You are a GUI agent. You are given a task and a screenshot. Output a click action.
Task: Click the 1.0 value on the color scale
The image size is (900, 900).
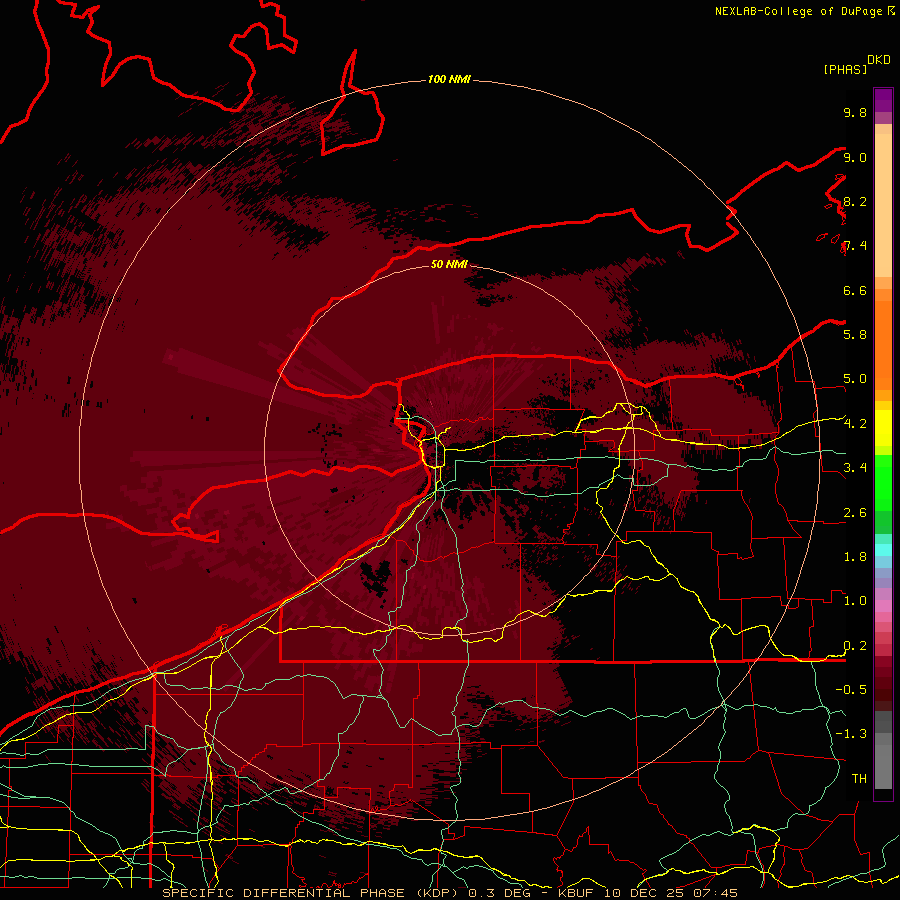(855, 601)
